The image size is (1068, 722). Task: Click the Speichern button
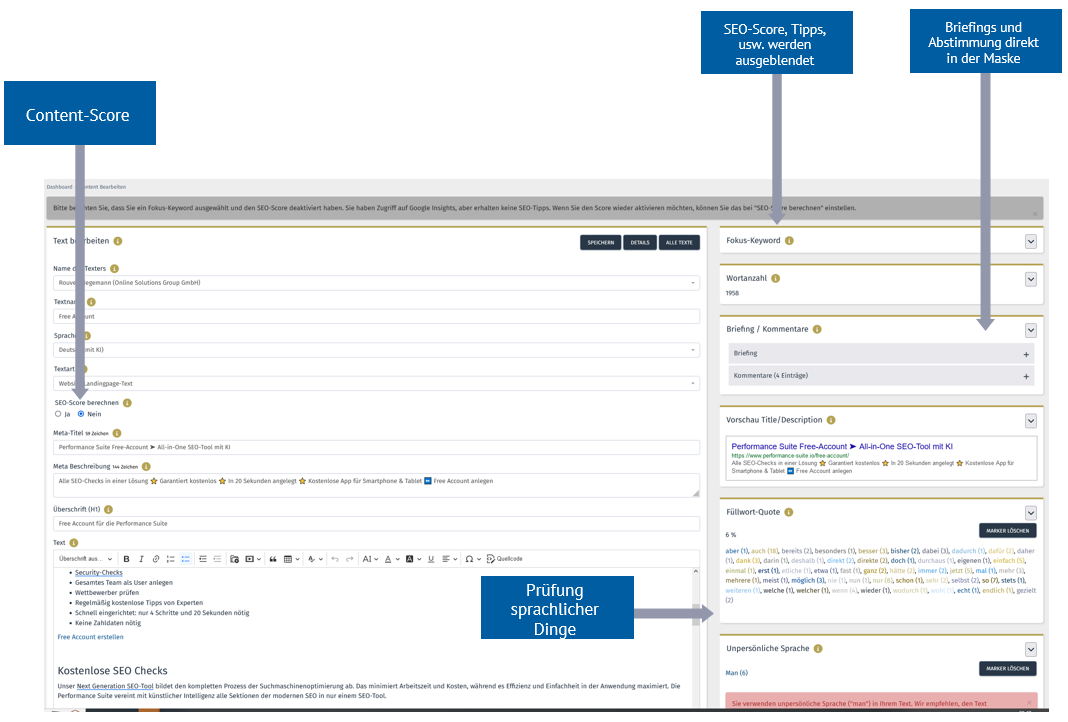click(600, 242)
